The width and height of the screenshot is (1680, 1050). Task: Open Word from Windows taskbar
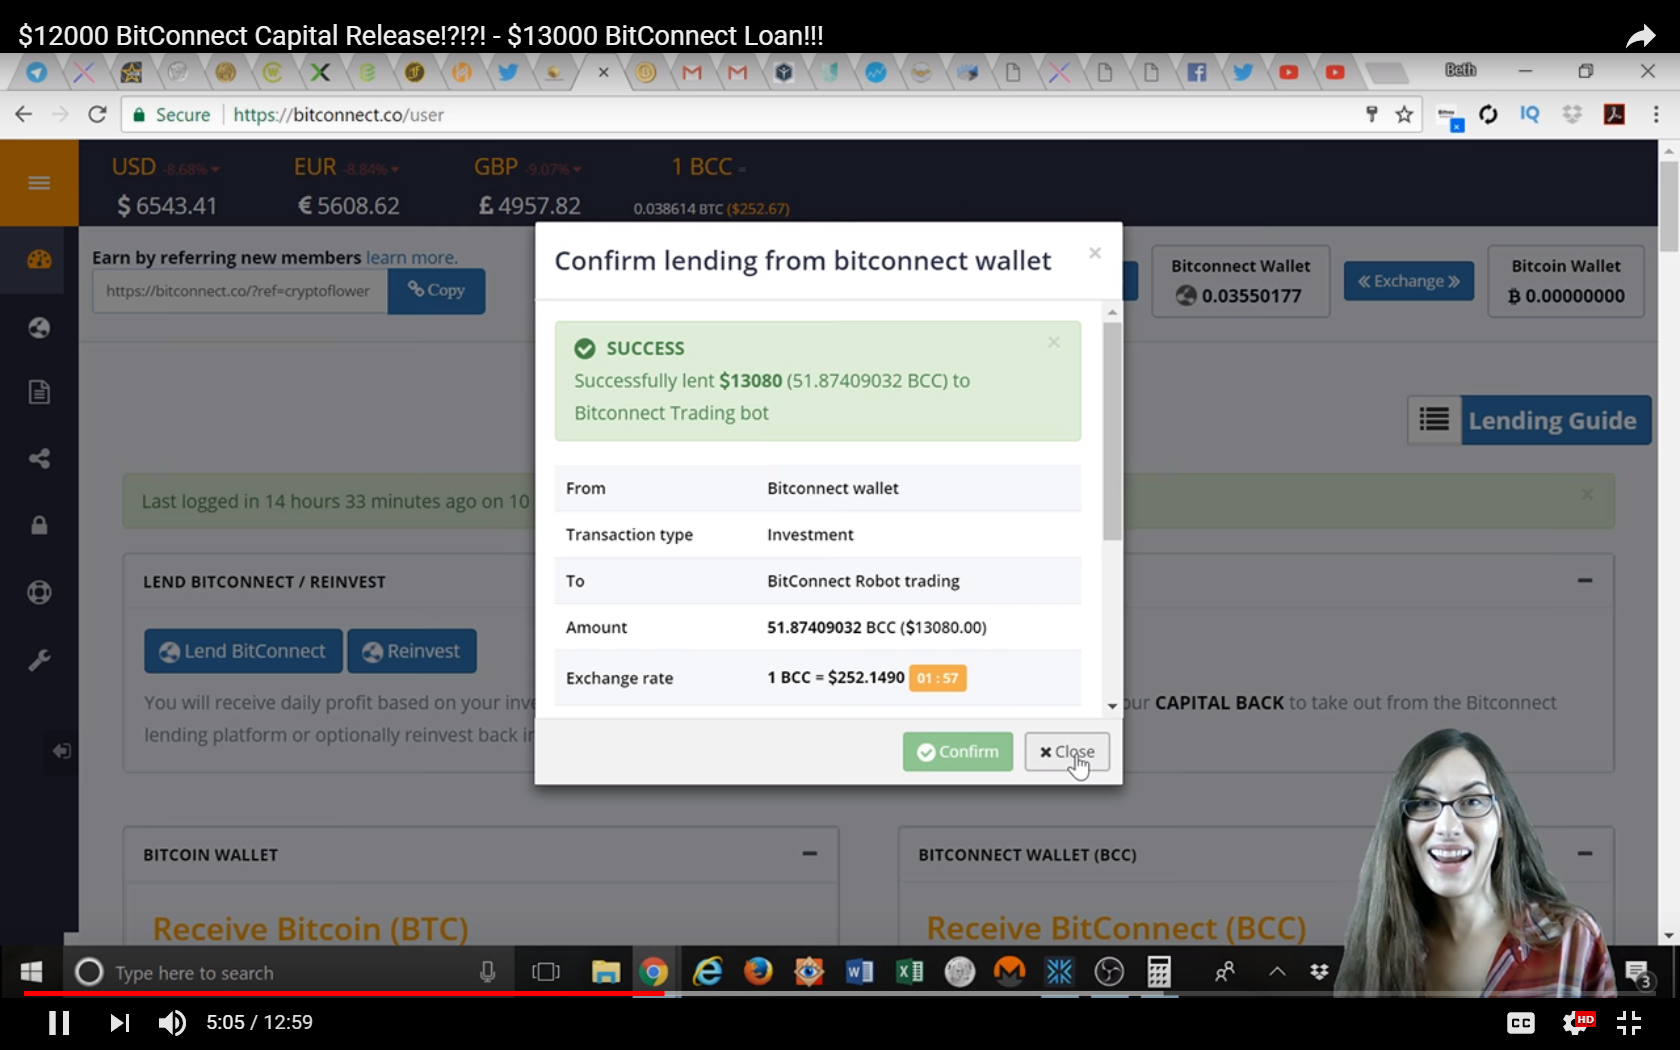[x=859, y=971]
